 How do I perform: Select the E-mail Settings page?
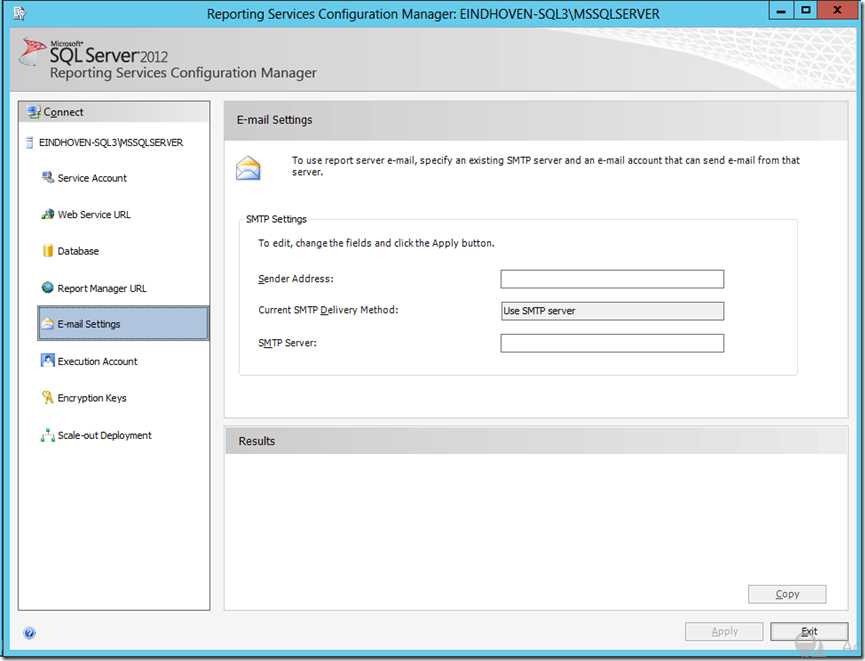click(x=123, y=323)
